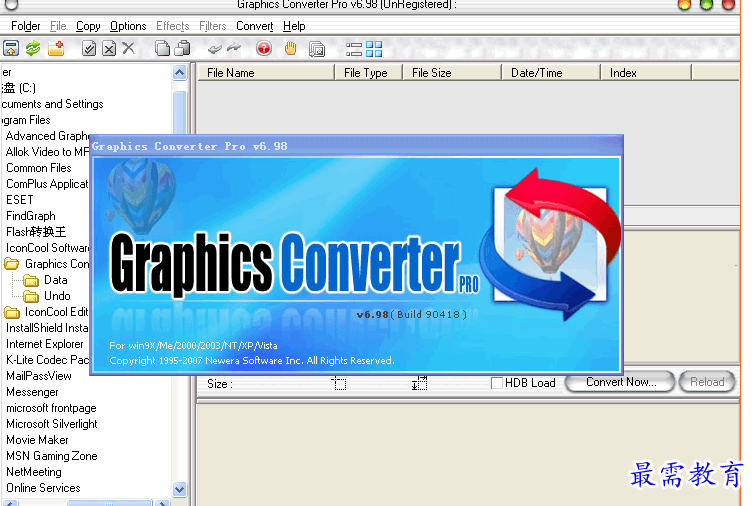Click the resize icon beside HDB Load
The height and width of the screenshot is (506, 752).
[x=419, y=383]
